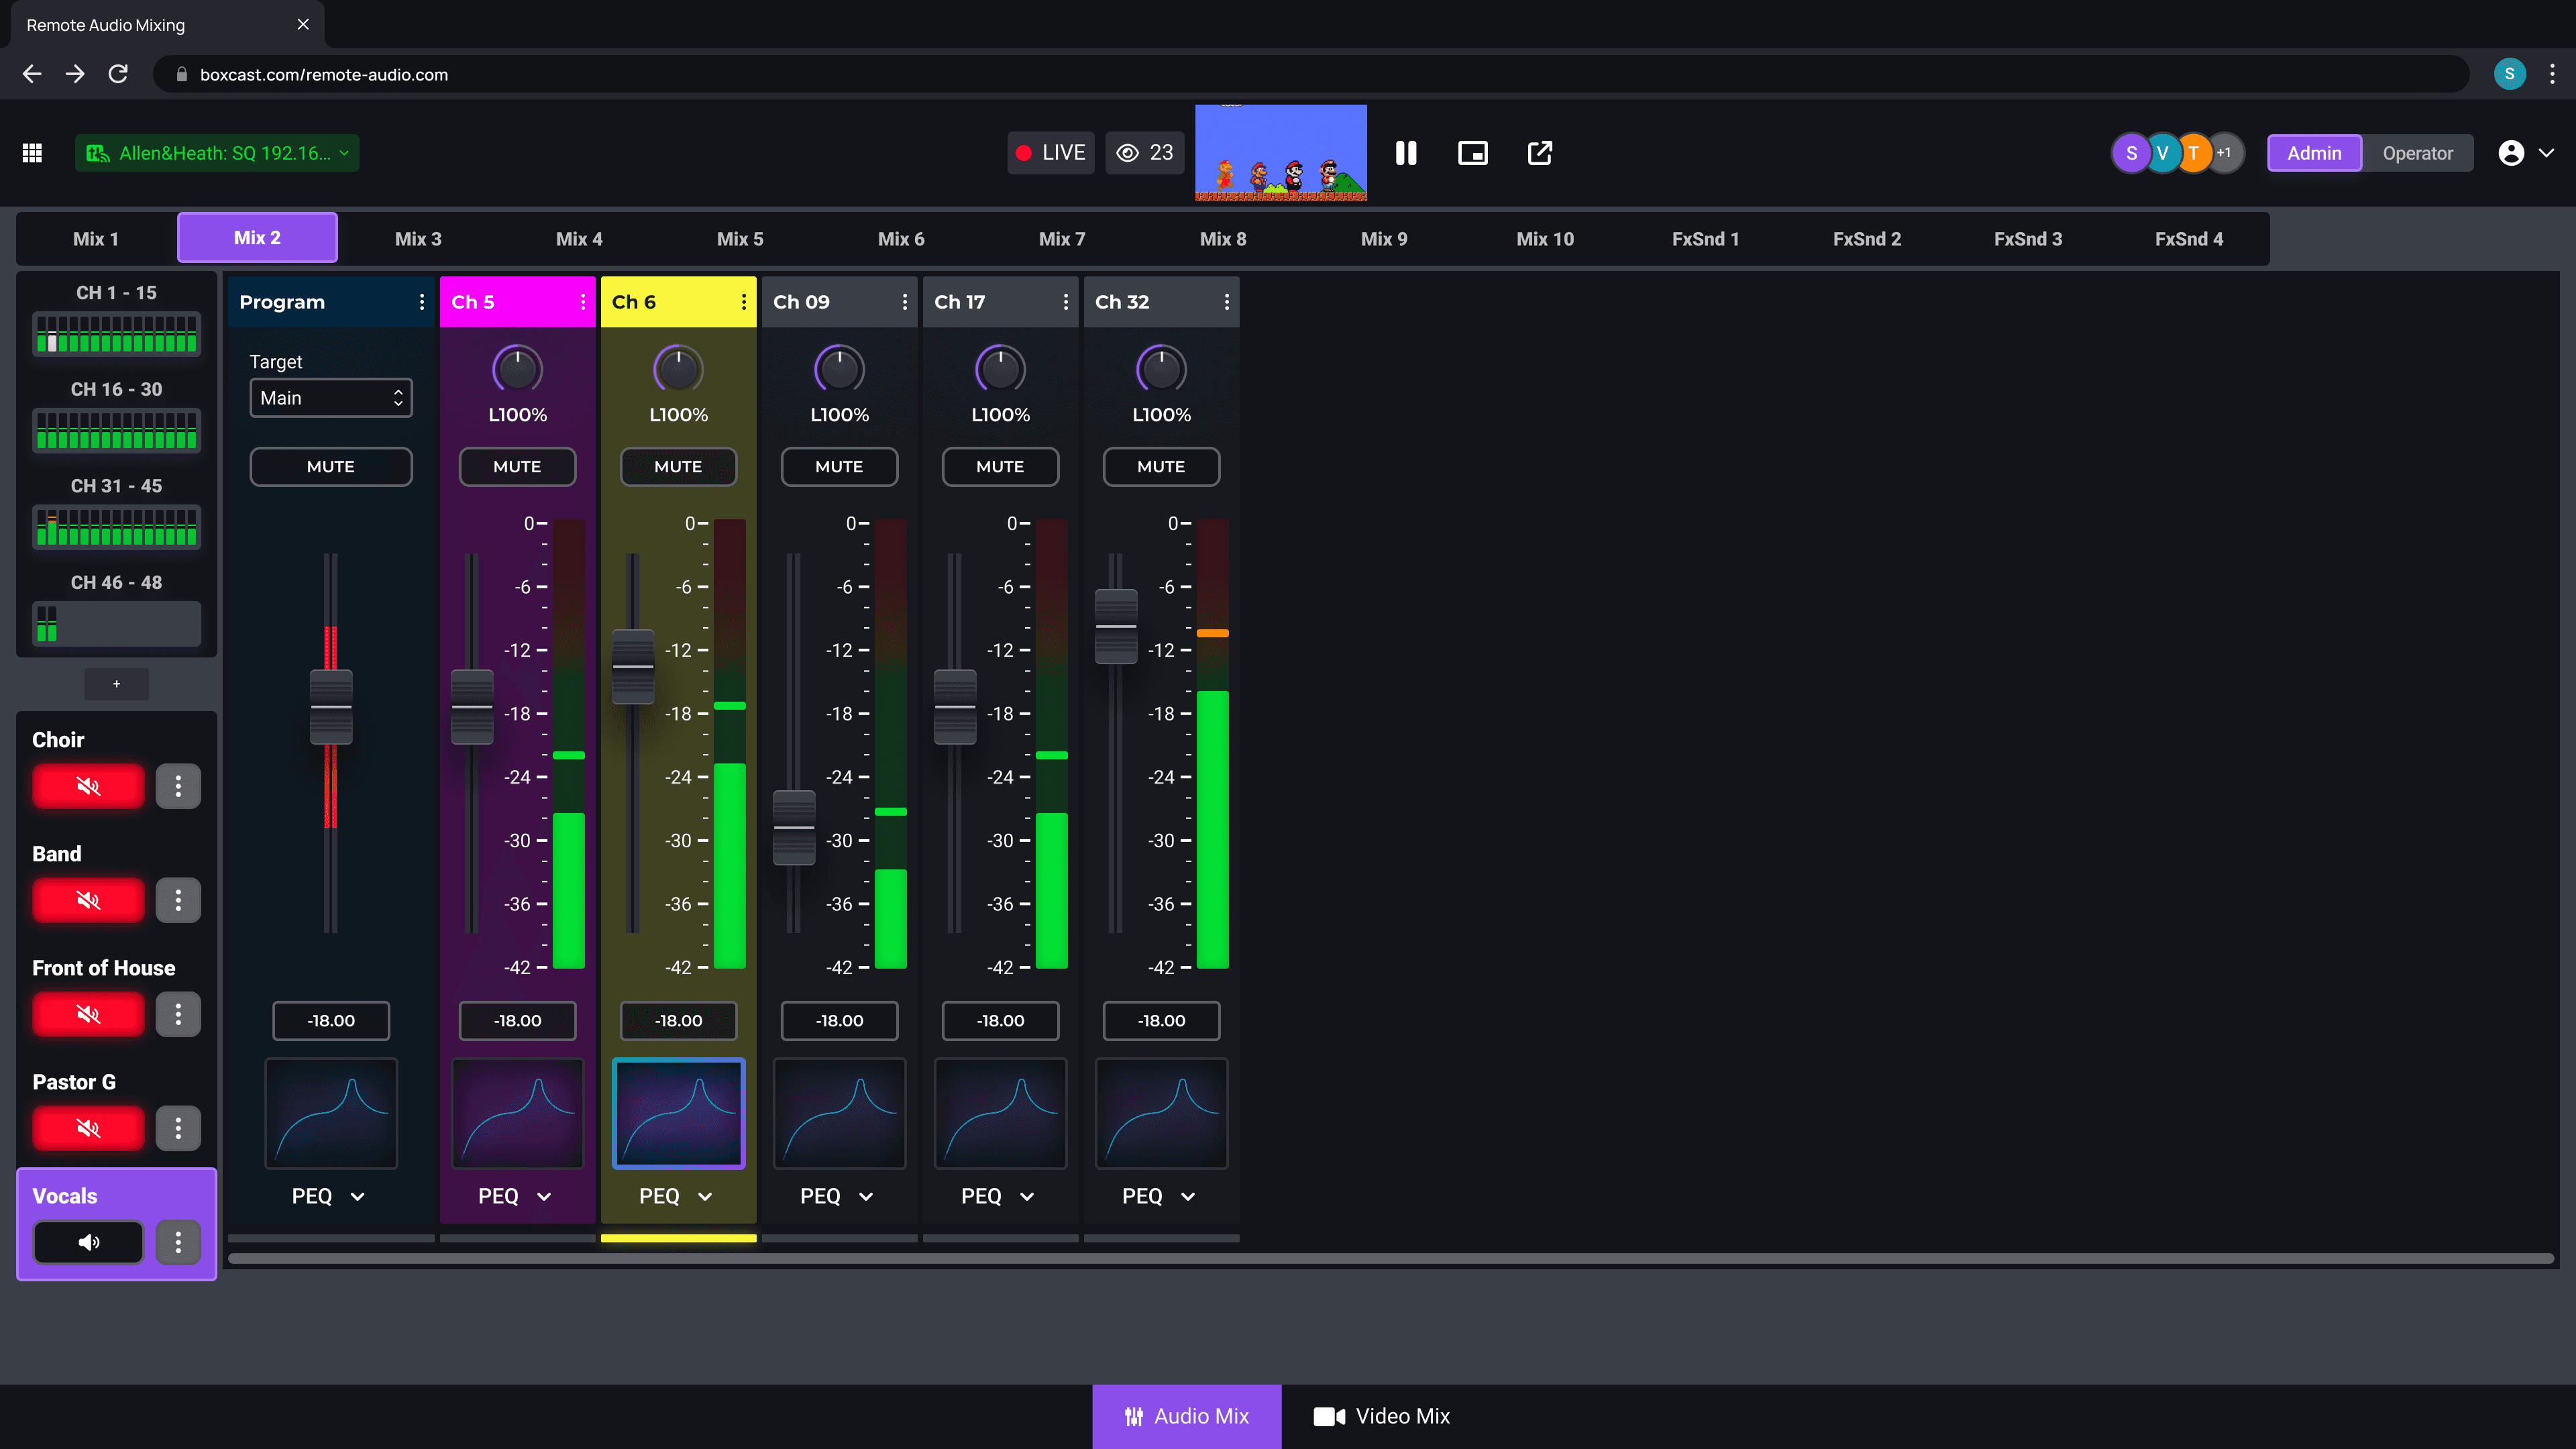2576x1449 pixels.
Task: Enable picture-in-picture preview mode
Action: click(x=1473, y=153)
